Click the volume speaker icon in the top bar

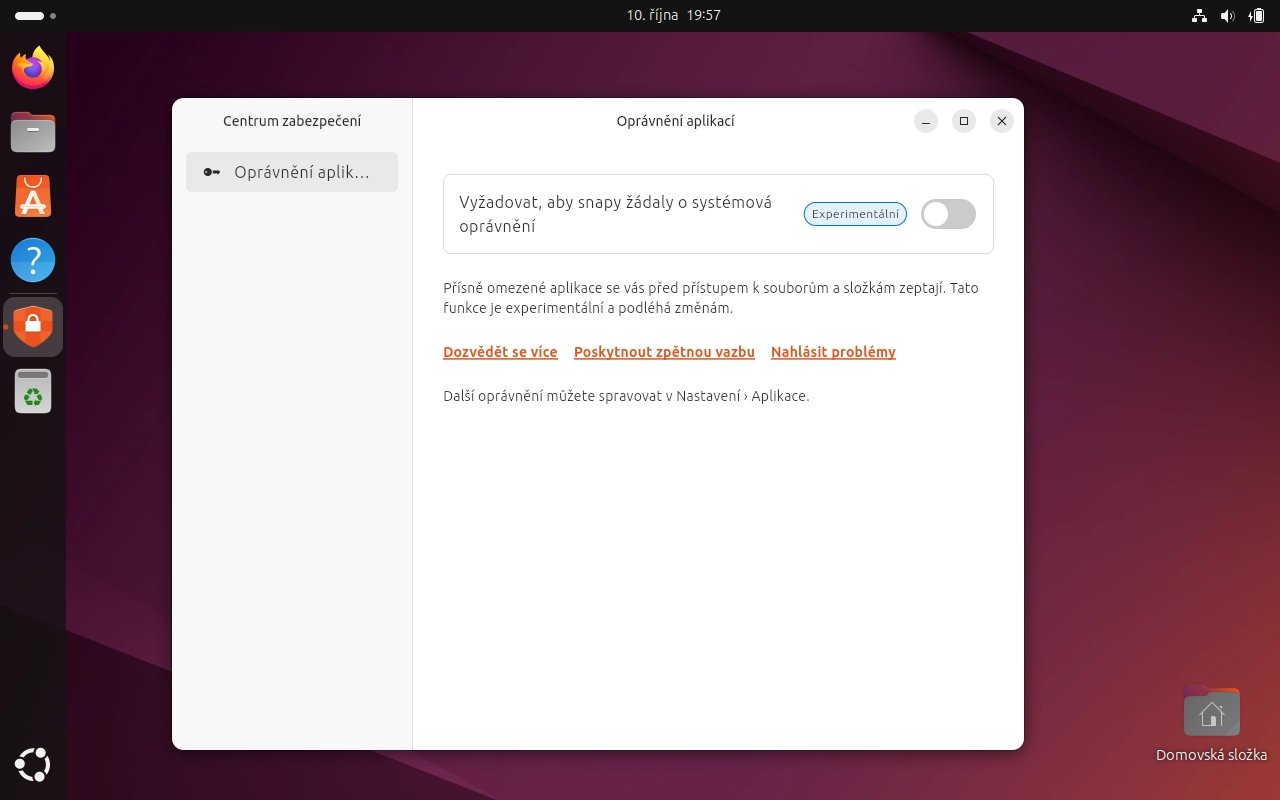pos(1228,16)
